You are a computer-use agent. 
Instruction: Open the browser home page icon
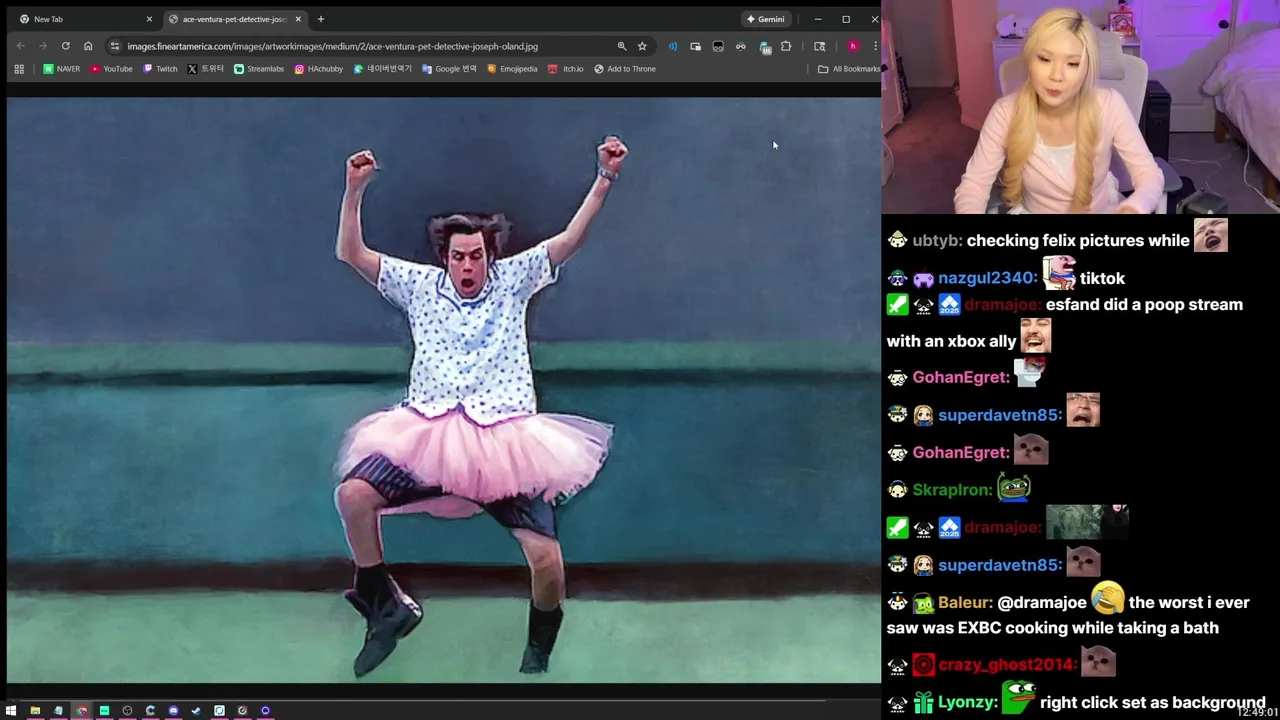click(x=88, y=46)
